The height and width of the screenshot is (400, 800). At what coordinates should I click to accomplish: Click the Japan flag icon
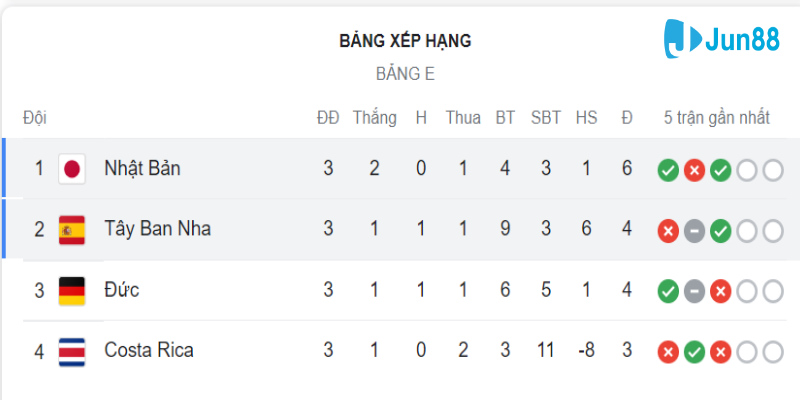[x=72, y=168]
